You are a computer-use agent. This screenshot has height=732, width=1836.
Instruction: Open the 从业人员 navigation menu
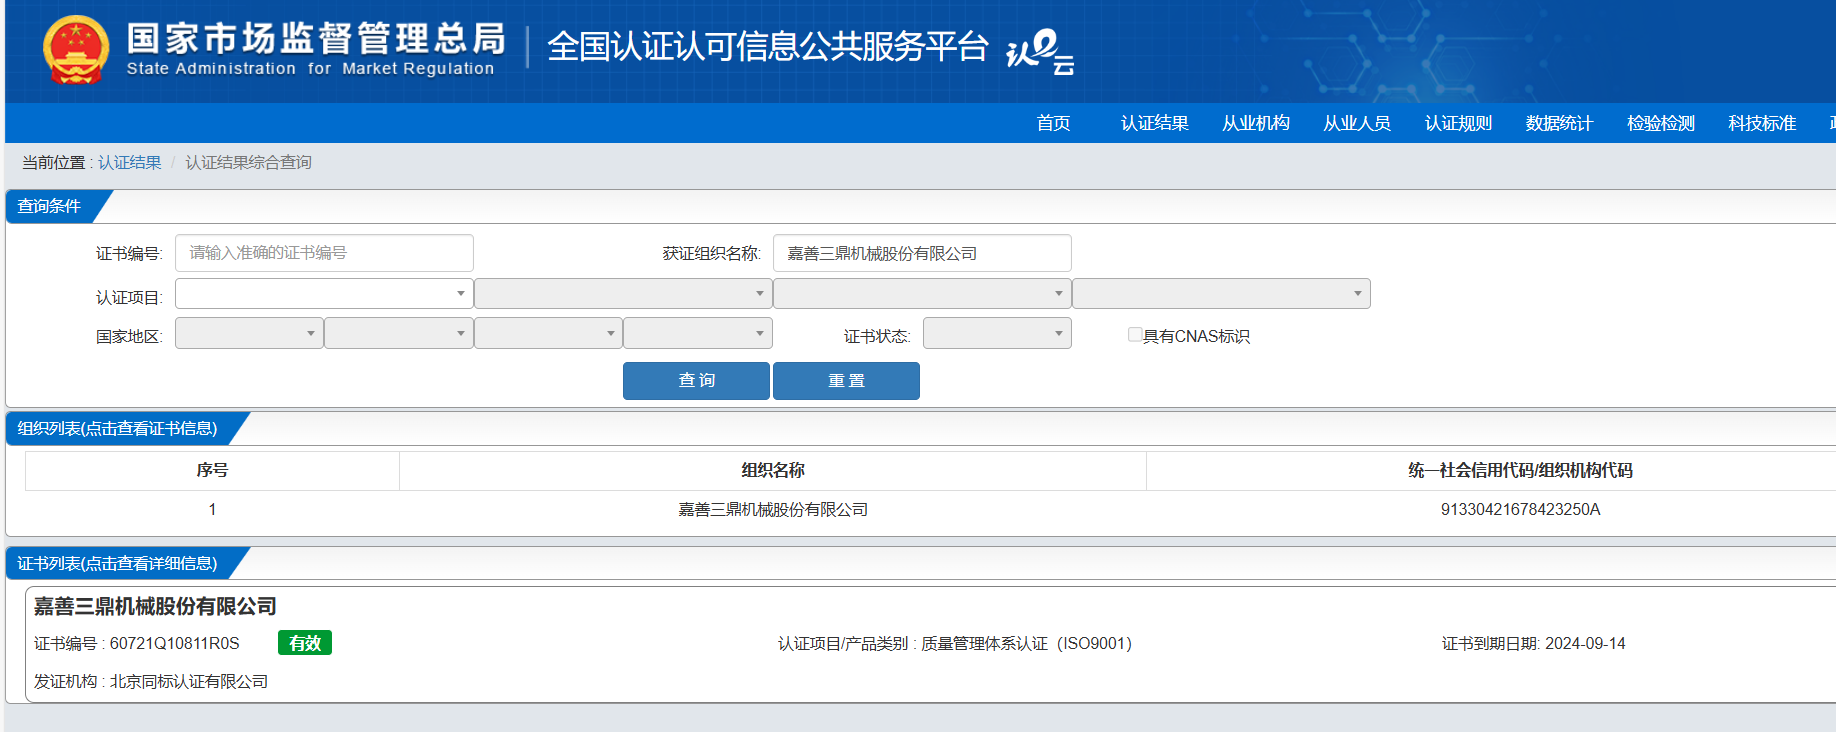click(1357, 123)
